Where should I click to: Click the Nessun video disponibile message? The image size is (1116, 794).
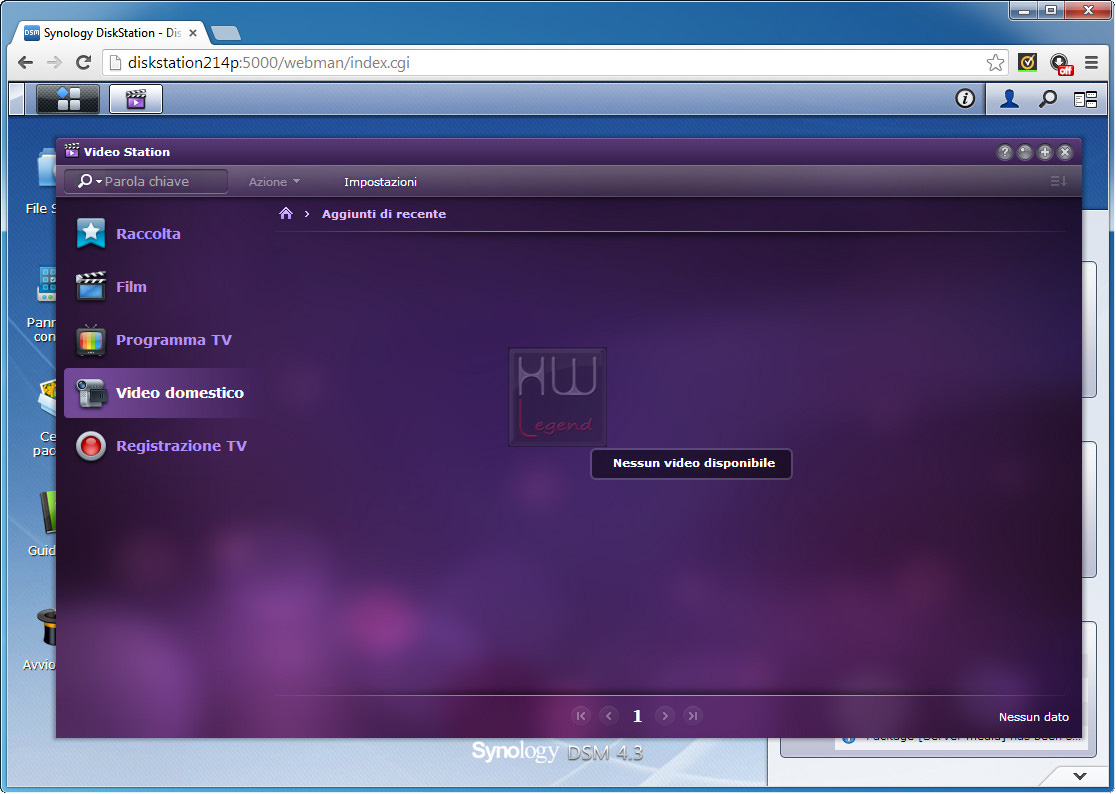click(x=692, y=463)
